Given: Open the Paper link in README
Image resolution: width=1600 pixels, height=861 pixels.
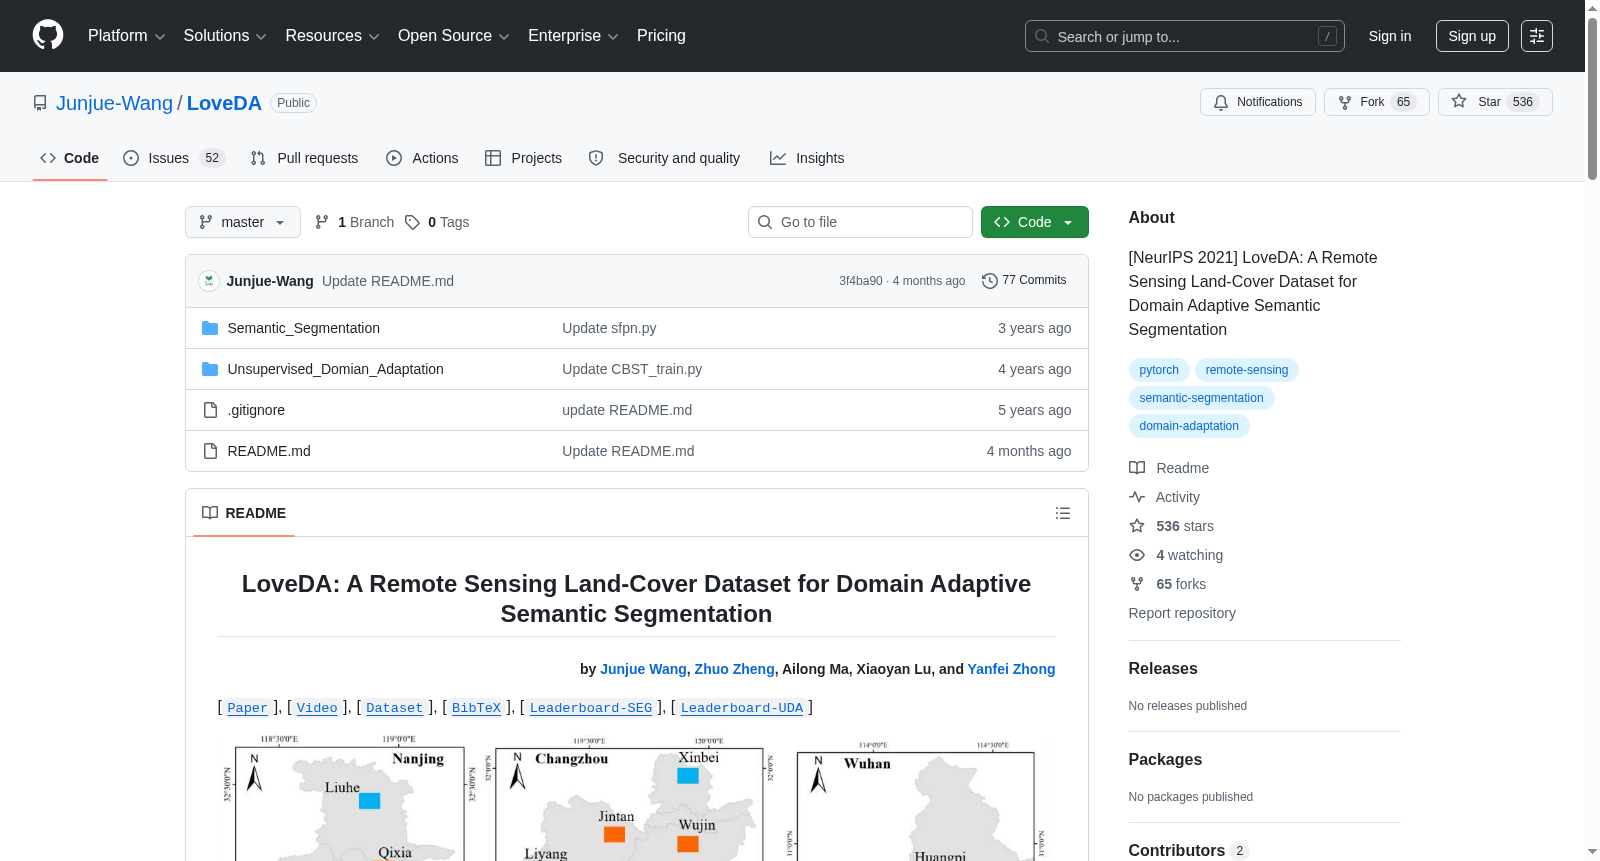Looking at the screenshot, I should coord(247,708).
